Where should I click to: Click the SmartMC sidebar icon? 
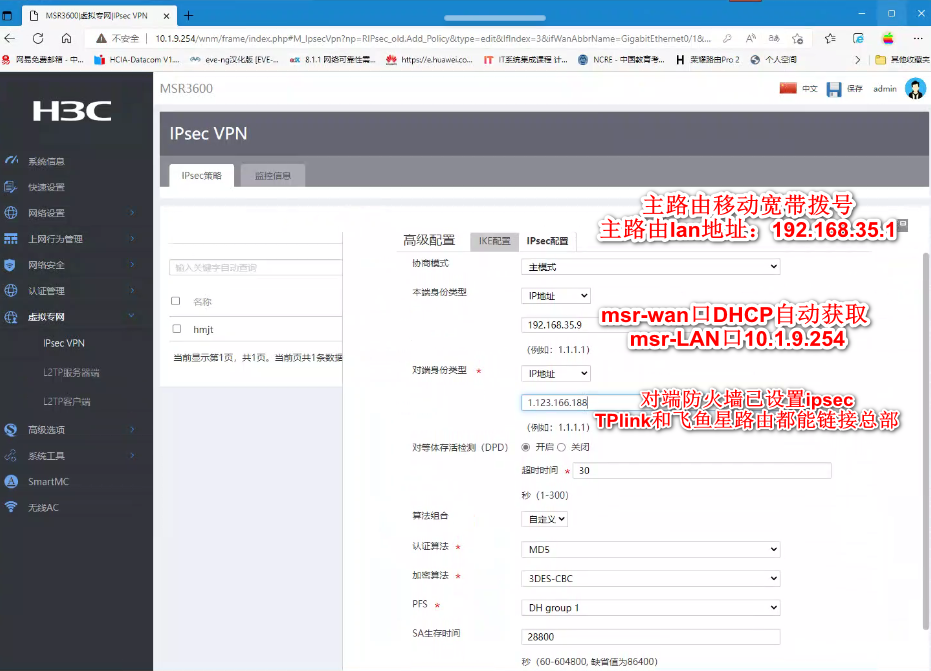[11, 482]
